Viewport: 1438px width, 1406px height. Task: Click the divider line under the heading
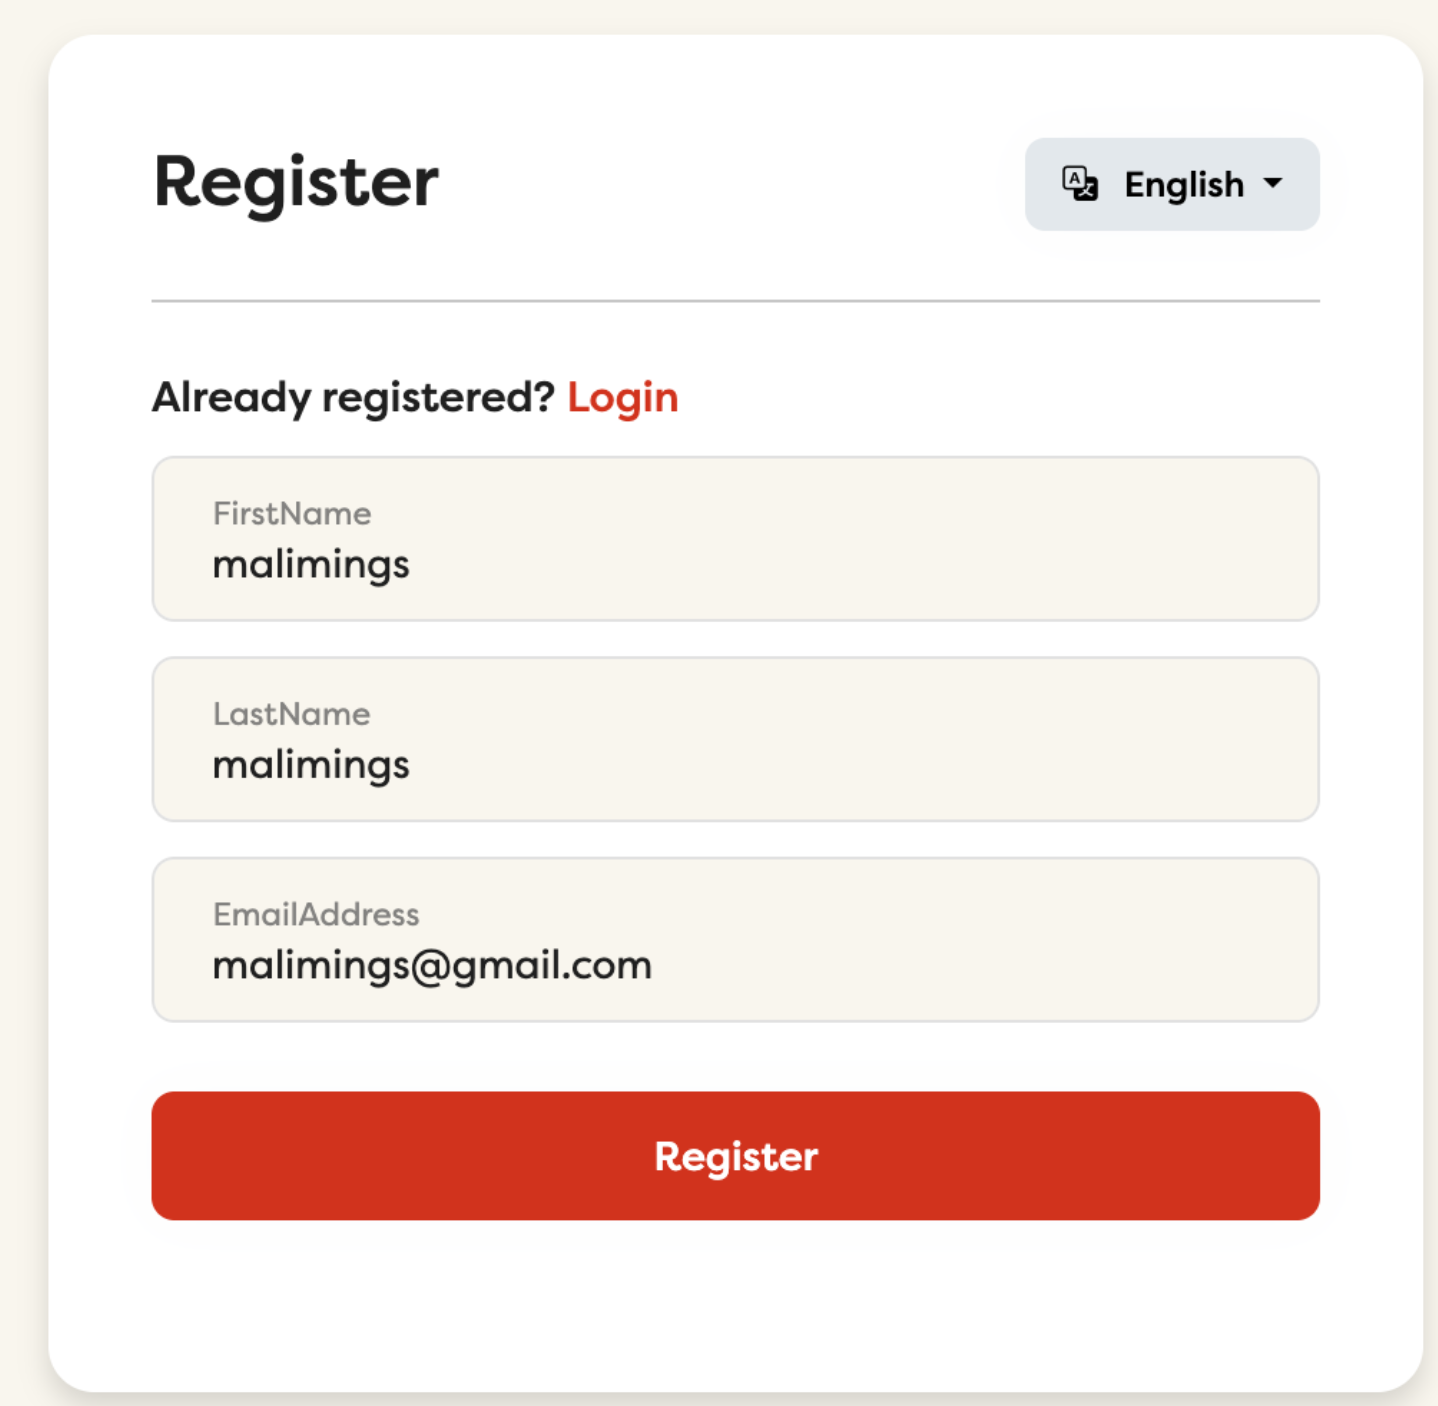click(x=735, y=300)
